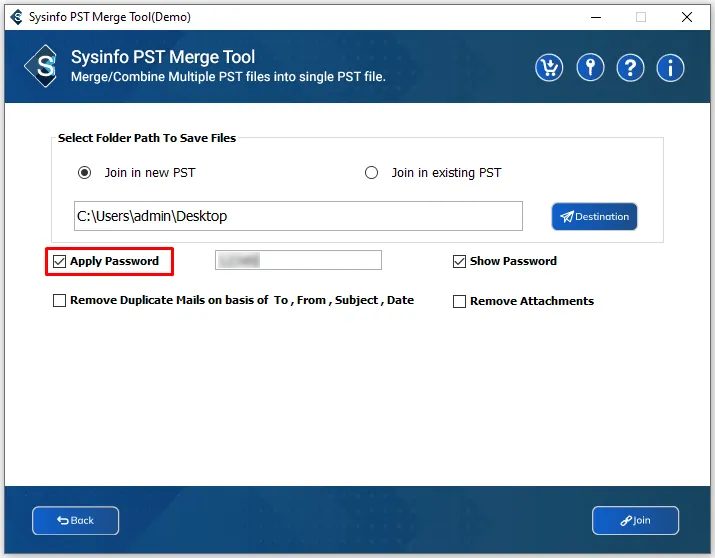Click 'Sysinfo PST Merge Tool' heading text

tap(163, 57)
